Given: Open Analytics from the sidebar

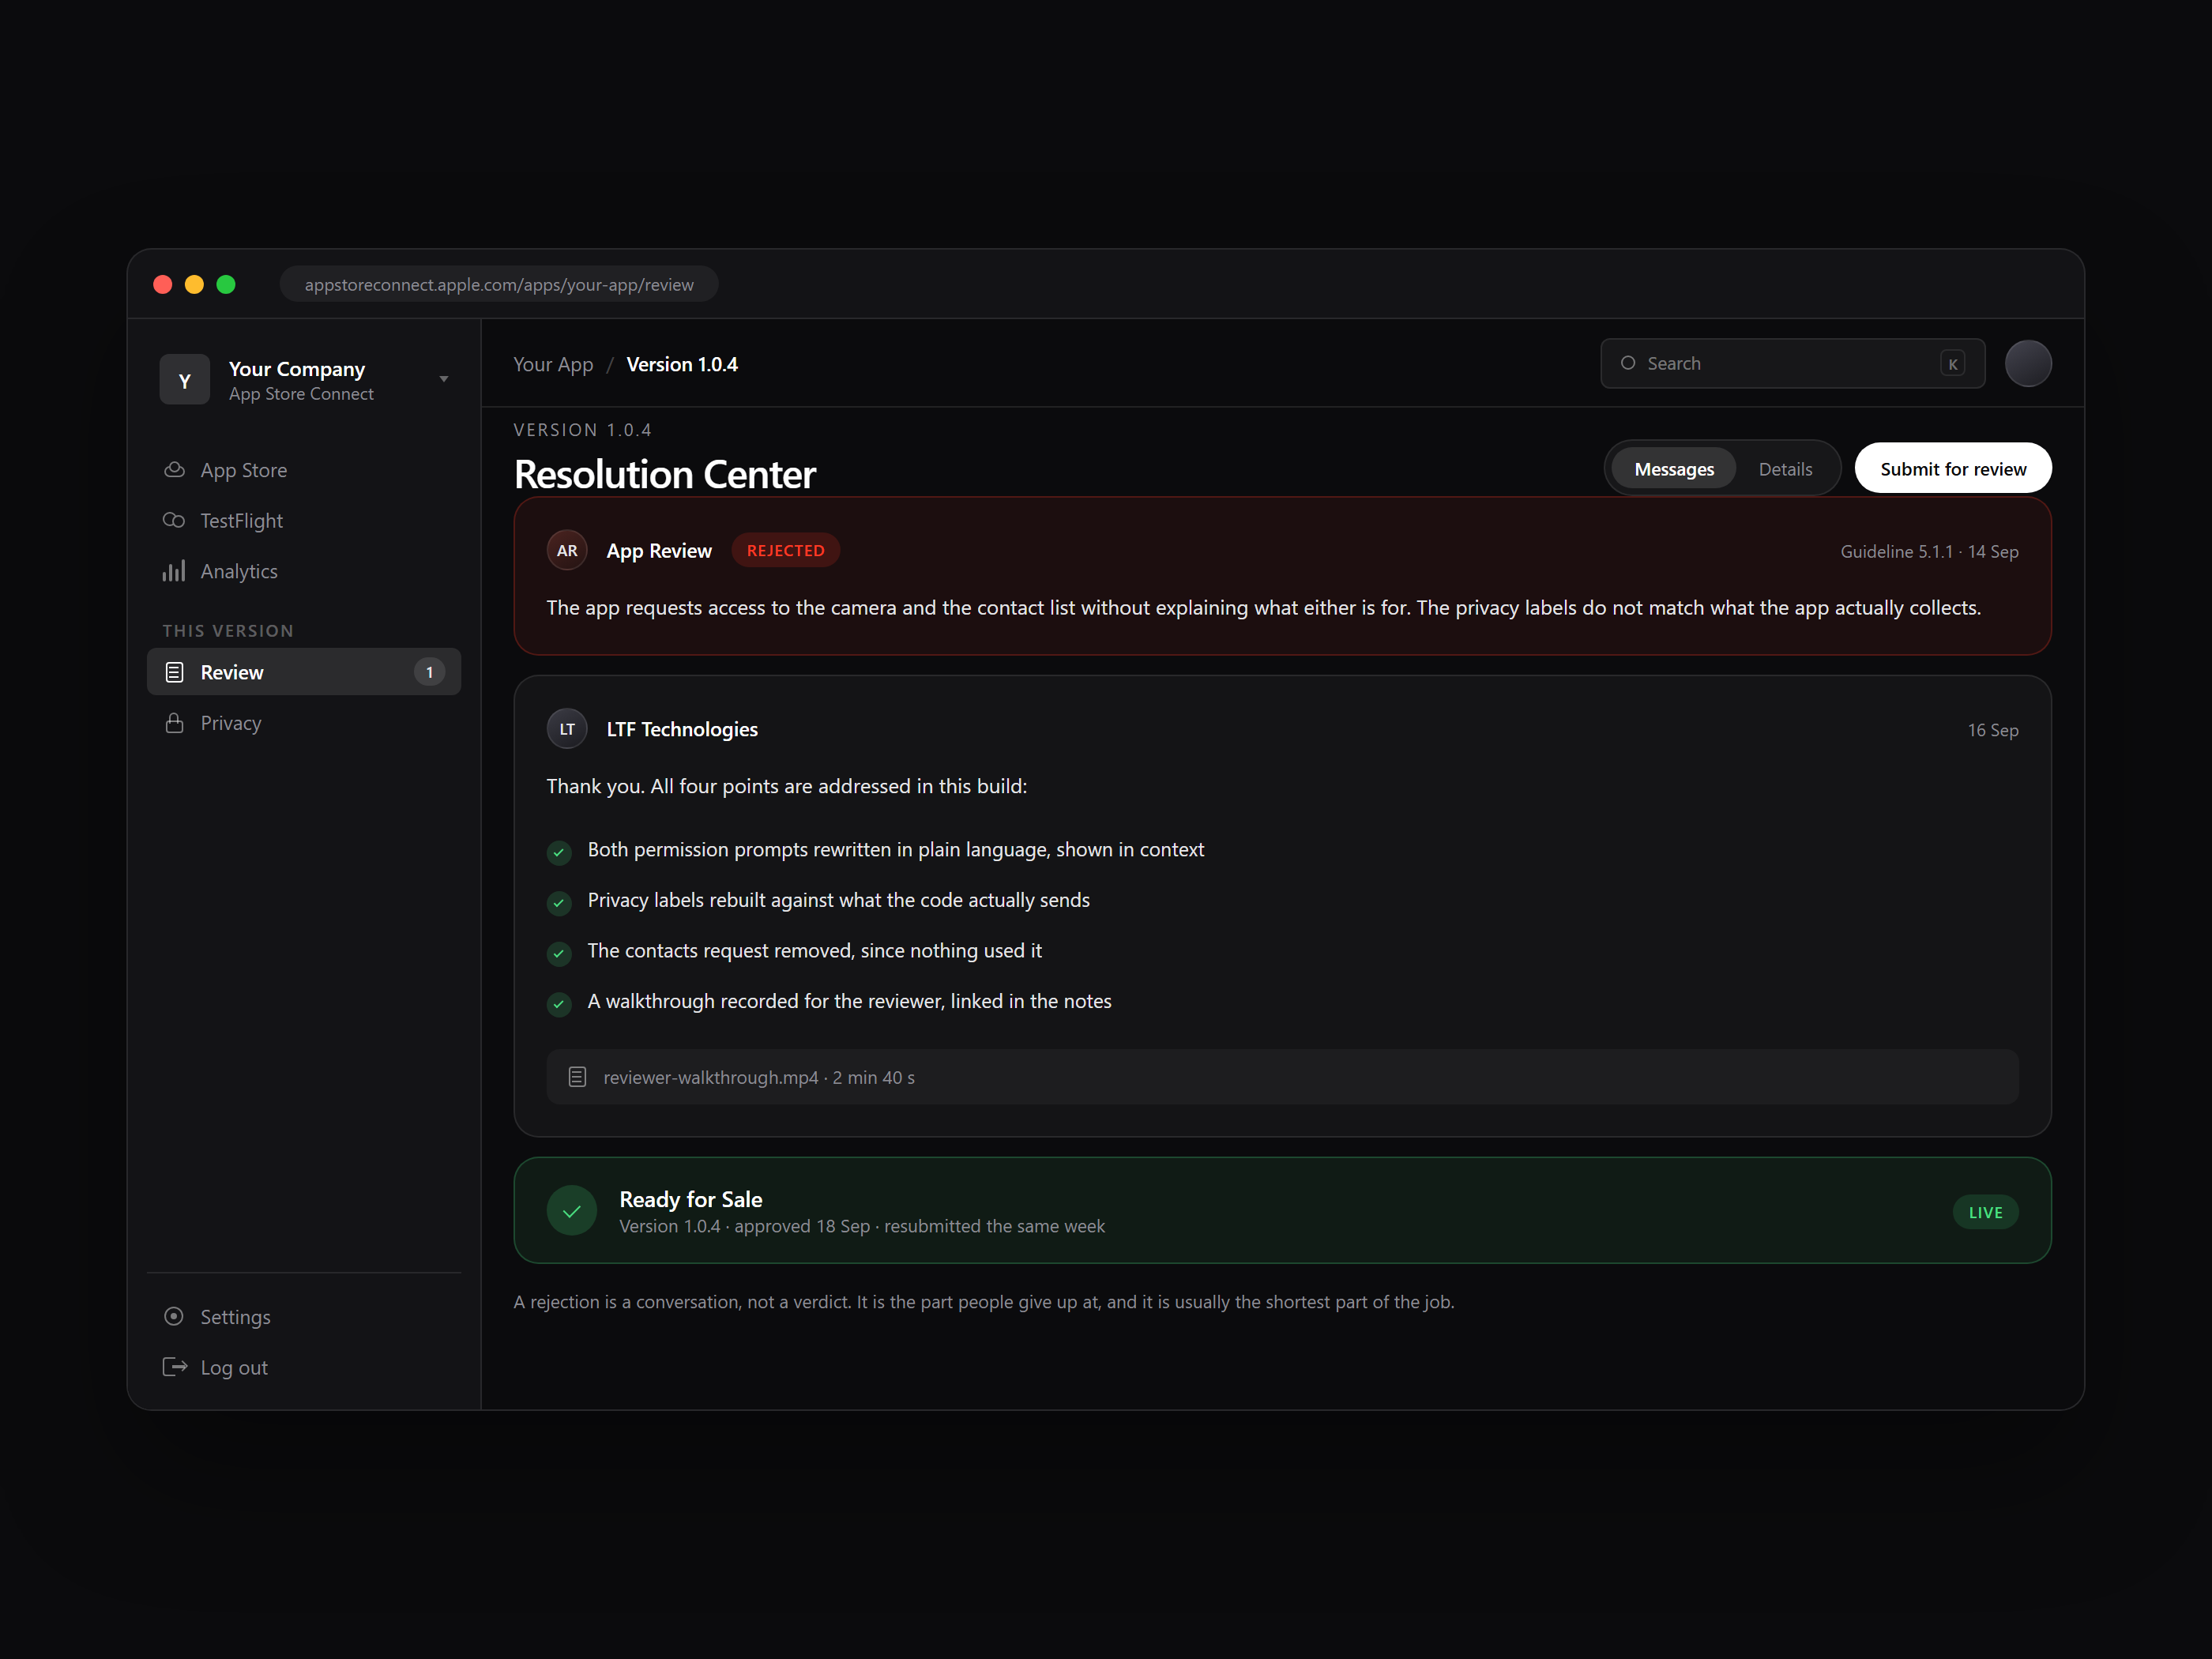Looking at the screenshot, I should pos(304,571).
